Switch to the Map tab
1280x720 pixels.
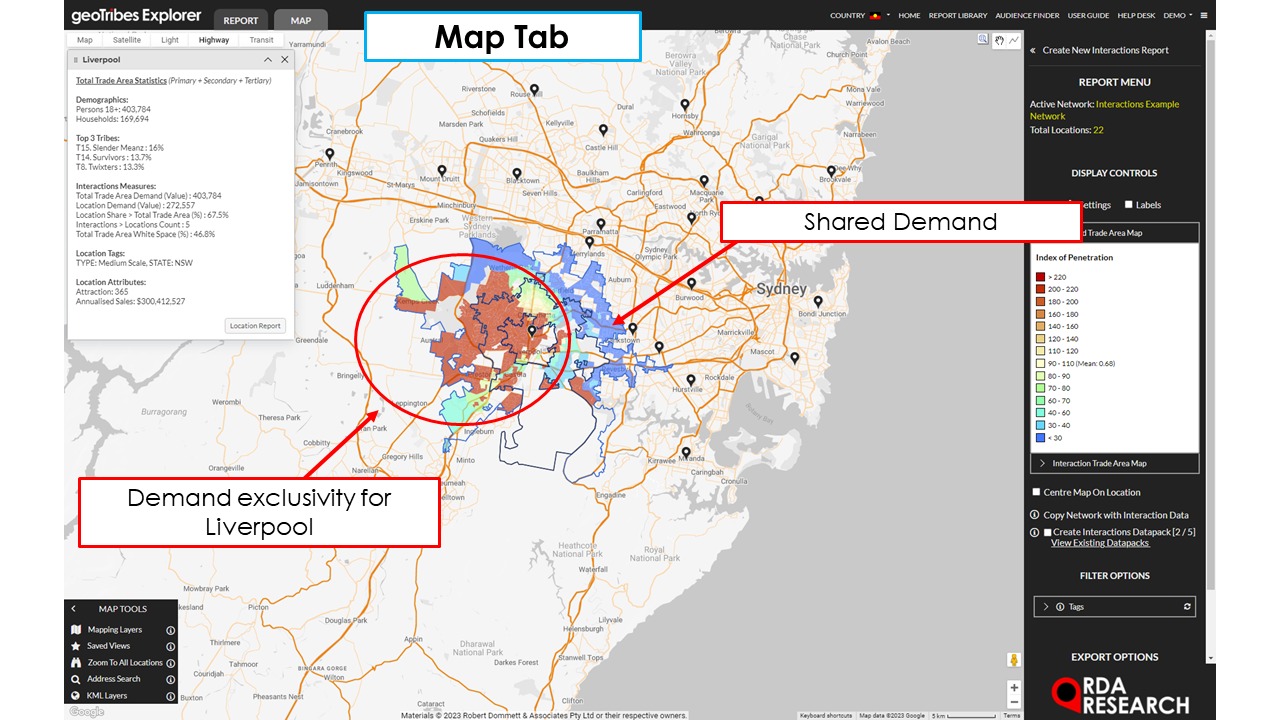[300, 20]
